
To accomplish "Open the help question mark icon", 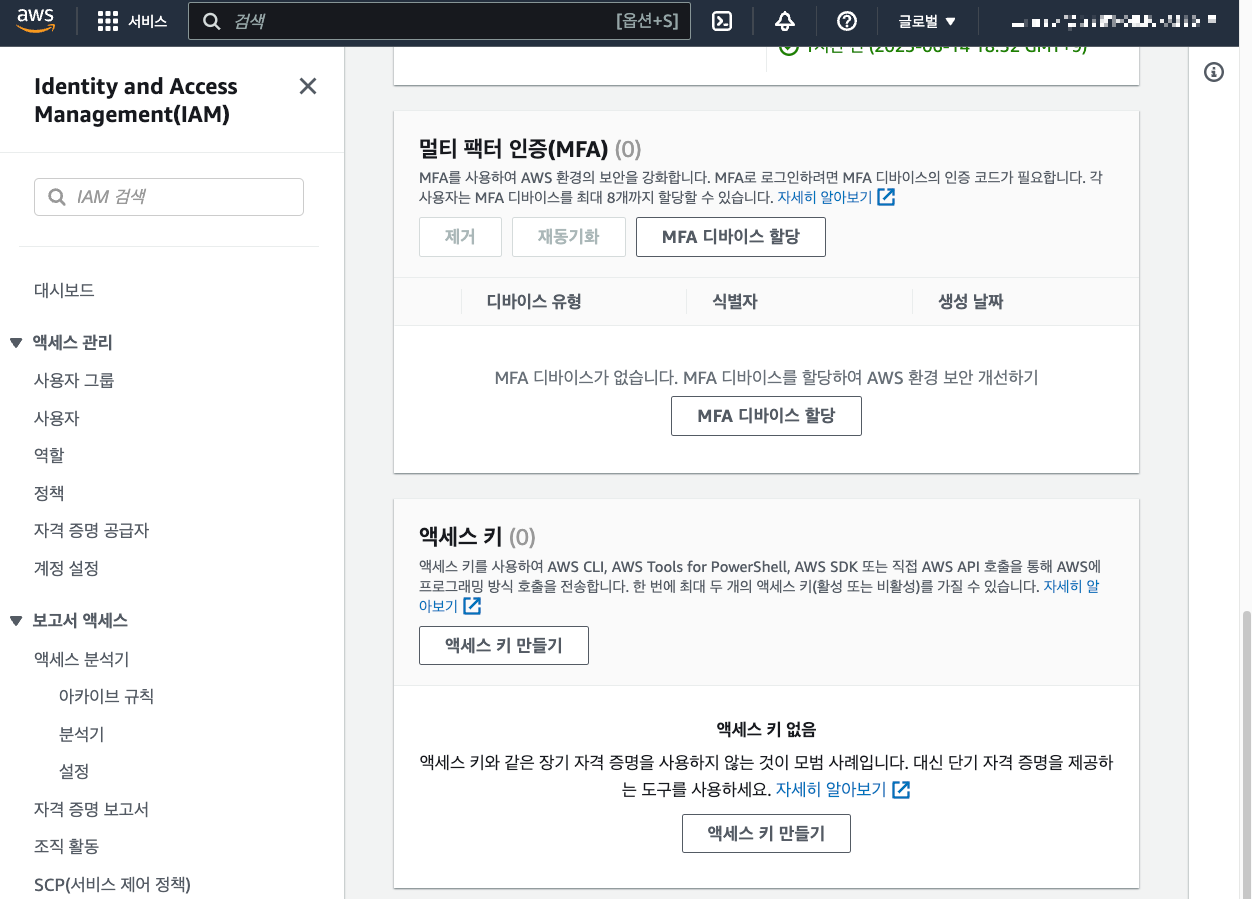I will [x=847, y=21].
